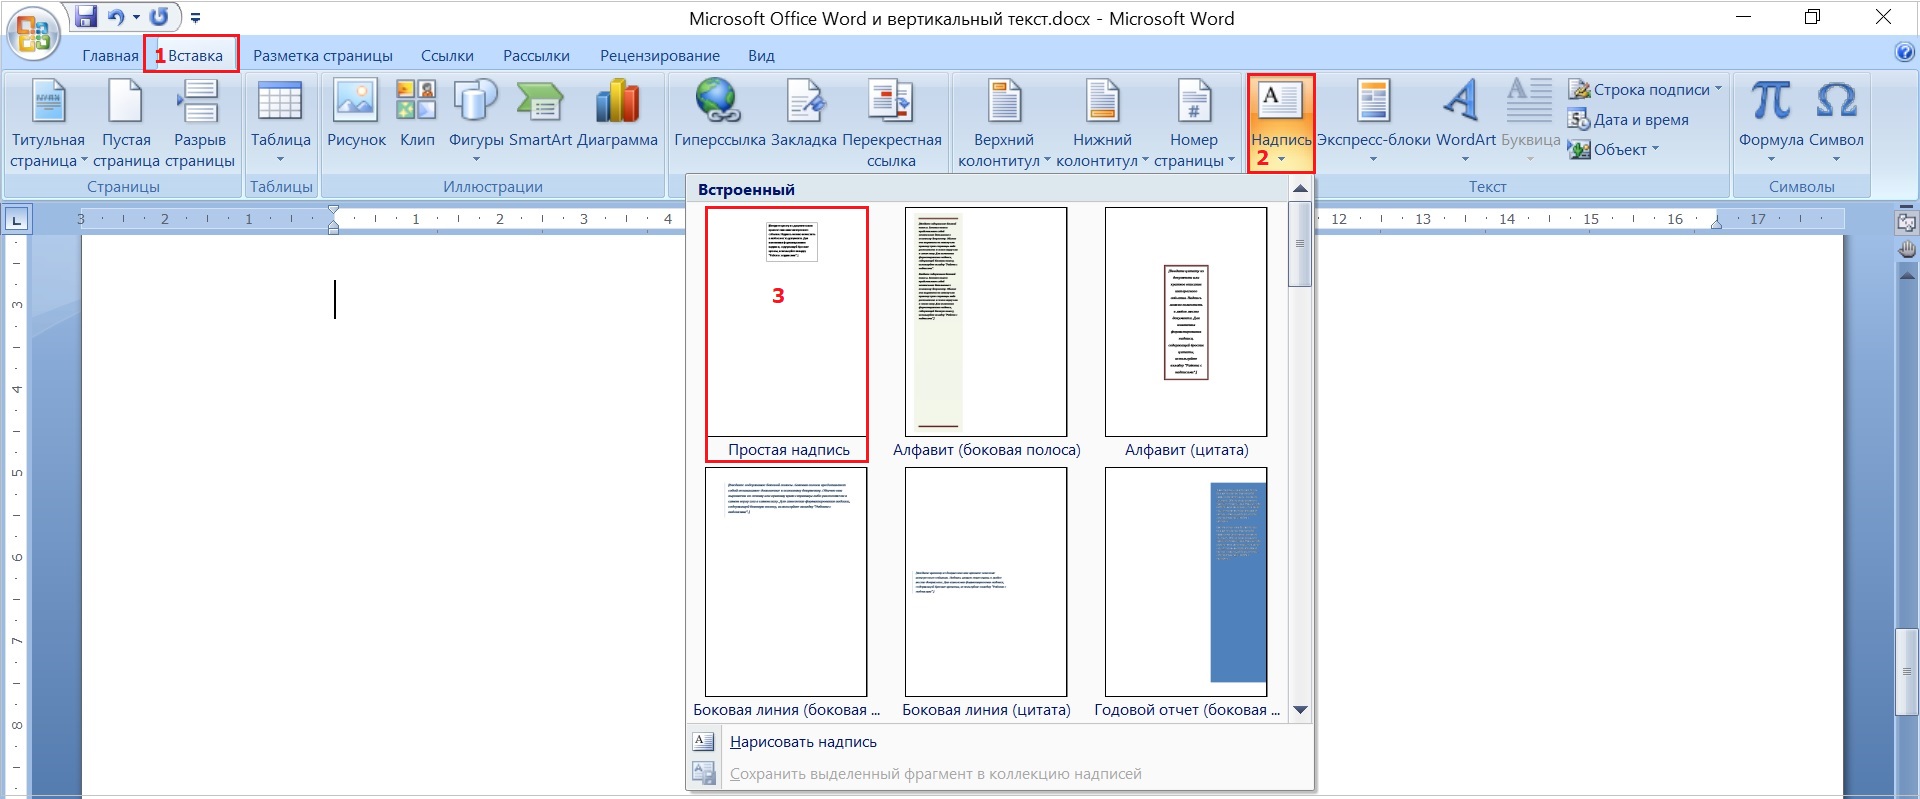Select Годовой отчет (боковая ...) template
This screenshot has width=1920, height=799.
(x=1187, y=594)
